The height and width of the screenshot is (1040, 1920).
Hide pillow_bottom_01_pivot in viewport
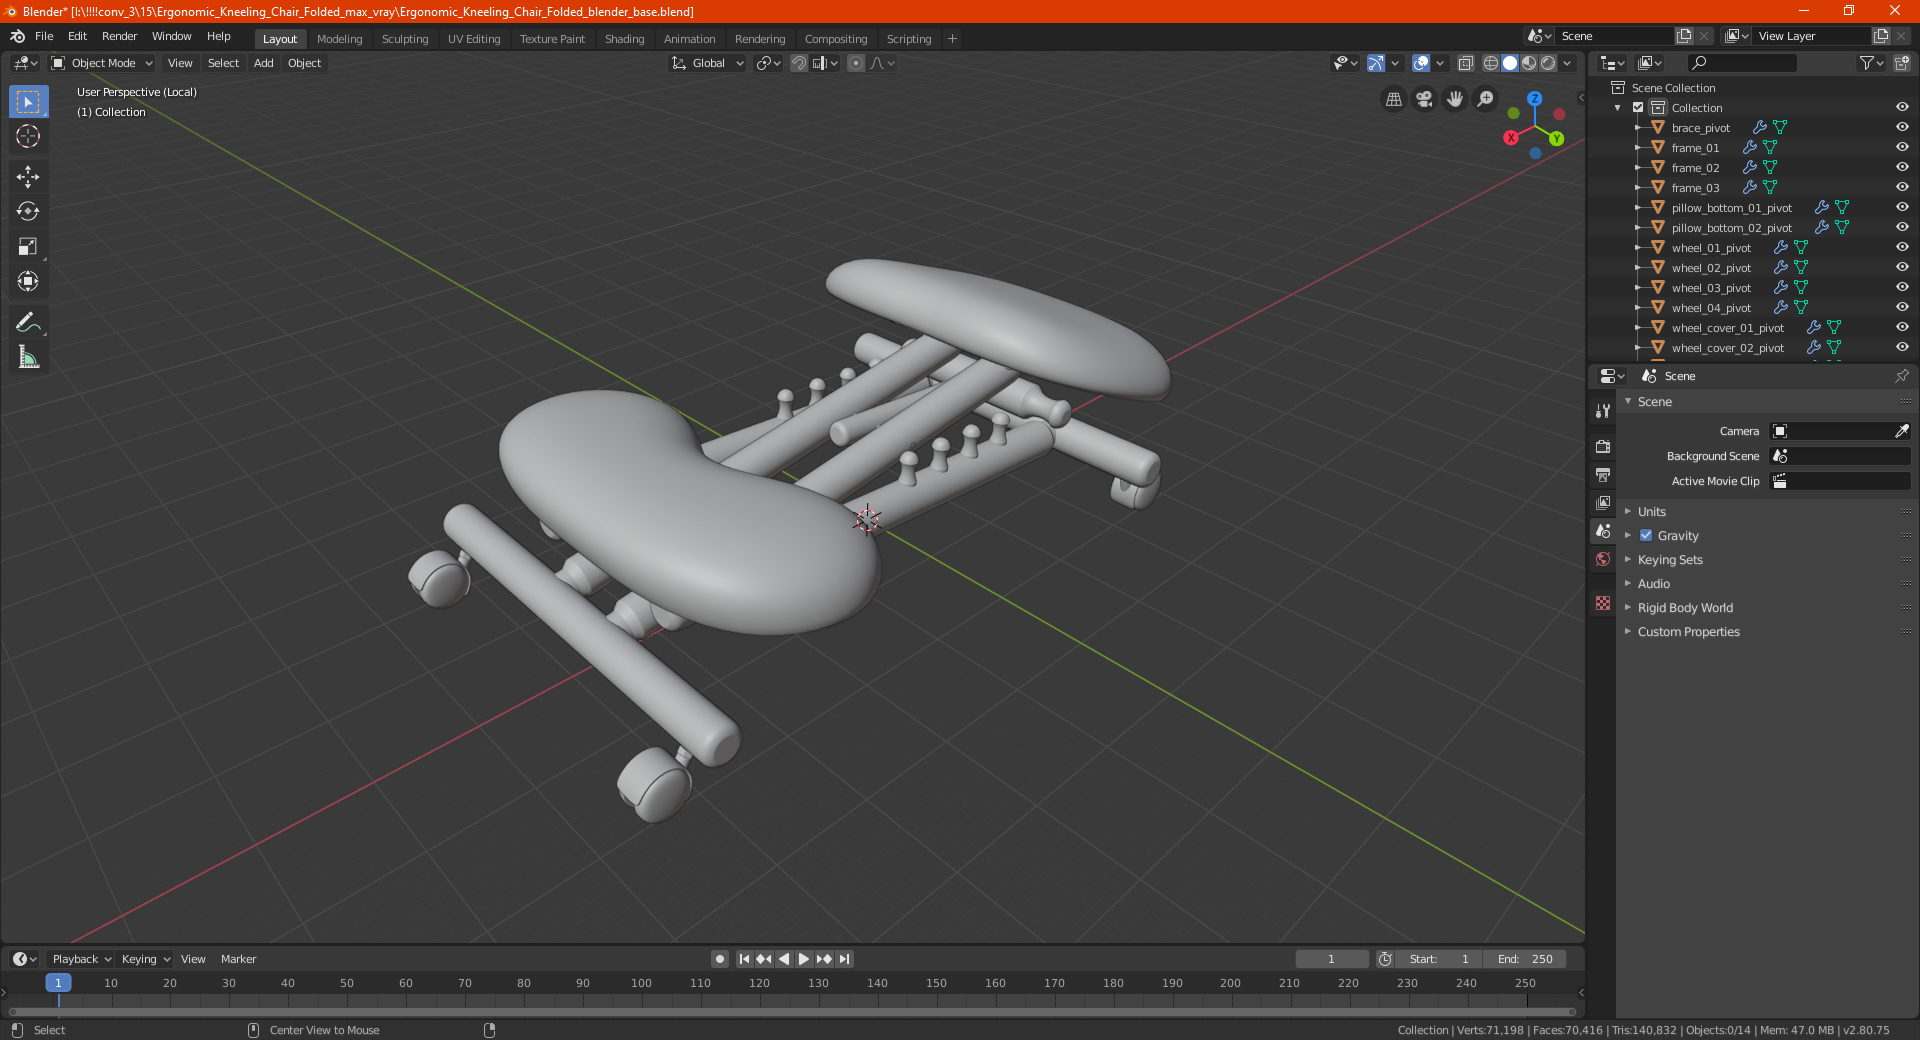pyautogui.click(x=1902, y=207)
